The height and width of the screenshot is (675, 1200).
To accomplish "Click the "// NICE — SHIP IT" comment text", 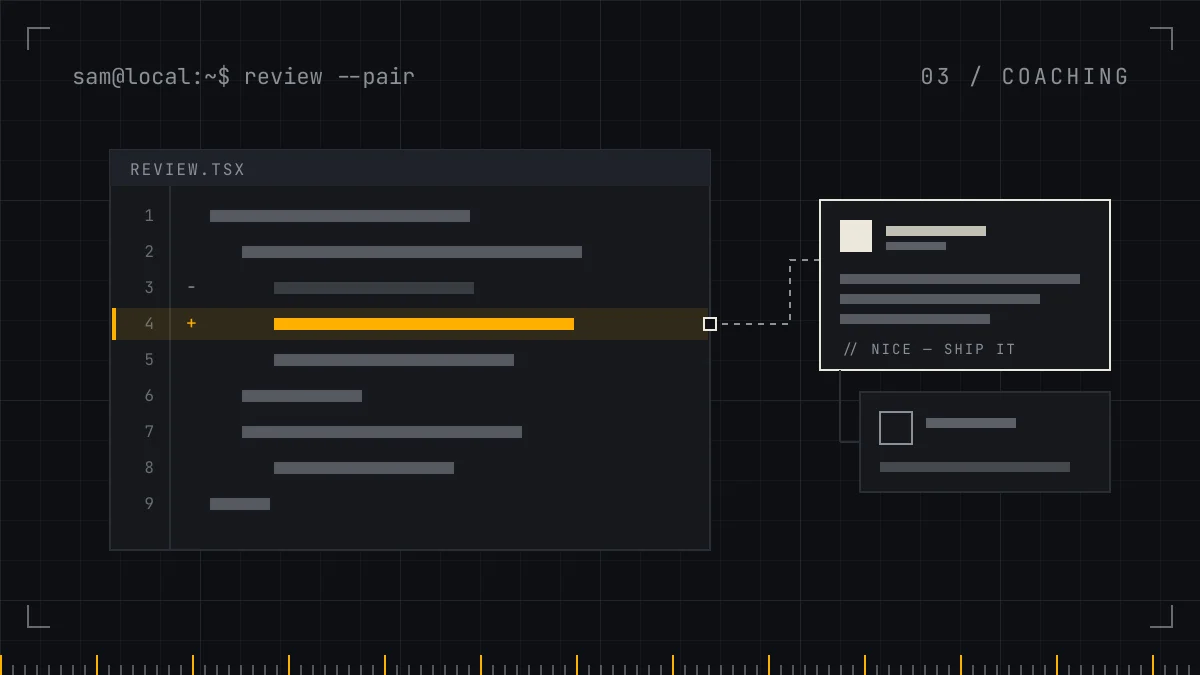I will (930, 349).
